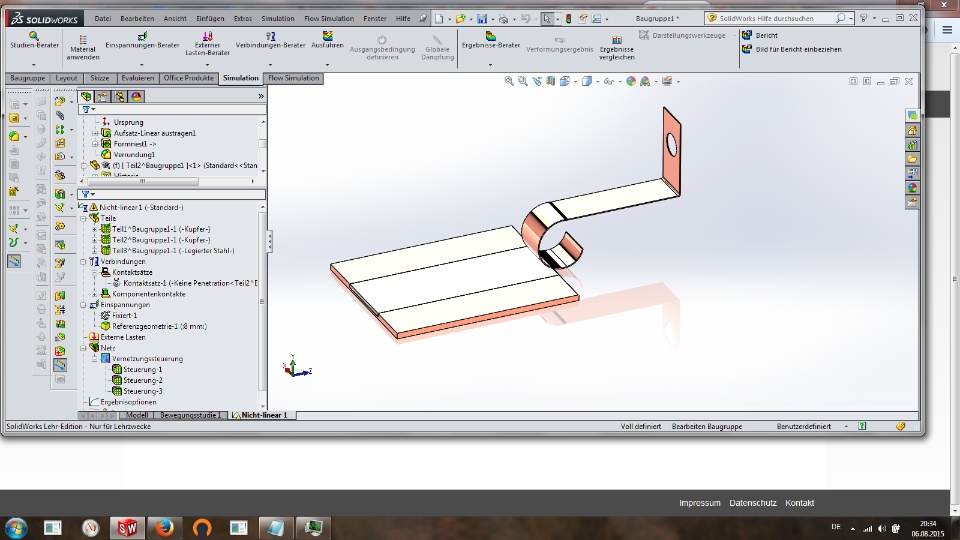Click the Impressum link
960x540 pixels.
point(700,503)
